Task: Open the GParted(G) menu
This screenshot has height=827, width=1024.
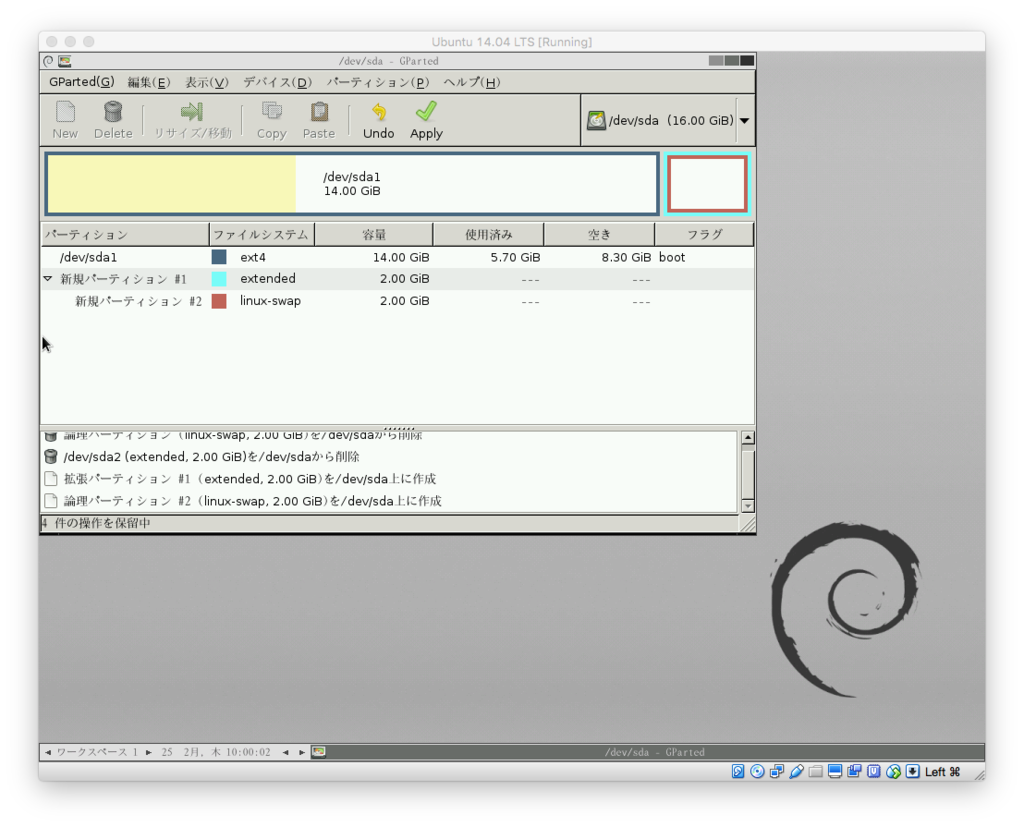Action: click(x=81, y=82)
